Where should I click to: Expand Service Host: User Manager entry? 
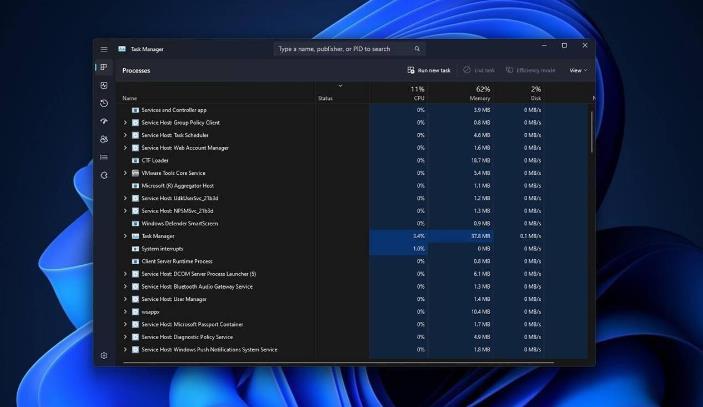(125, 299)
